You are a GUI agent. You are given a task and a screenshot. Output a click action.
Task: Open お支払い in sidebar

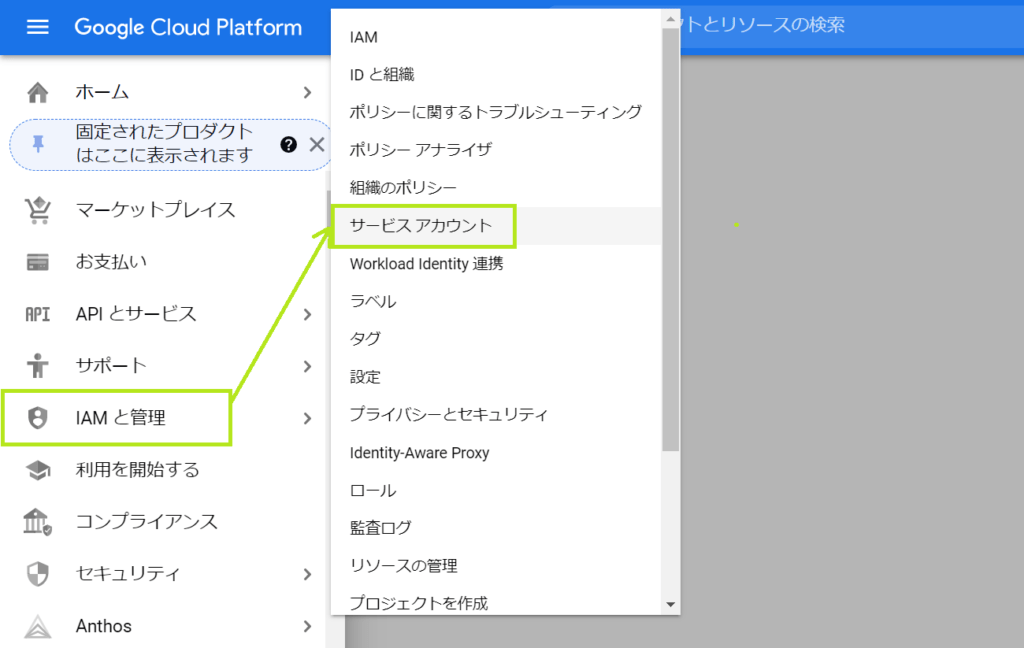[x=111, y=262]
